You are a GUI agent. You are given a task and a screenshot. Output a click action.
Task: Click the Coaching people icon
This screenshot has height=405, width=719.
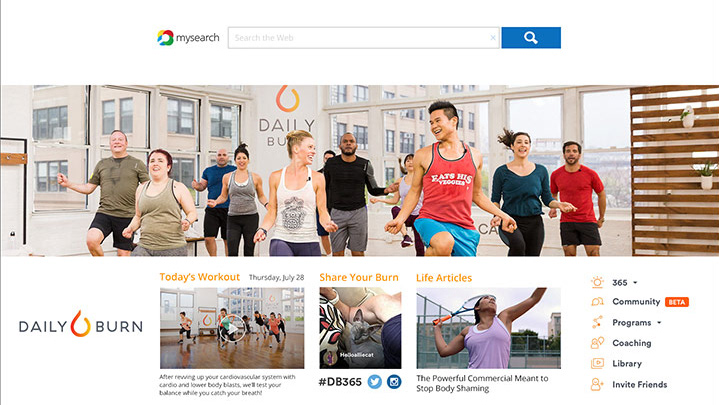tap(597, 343)
